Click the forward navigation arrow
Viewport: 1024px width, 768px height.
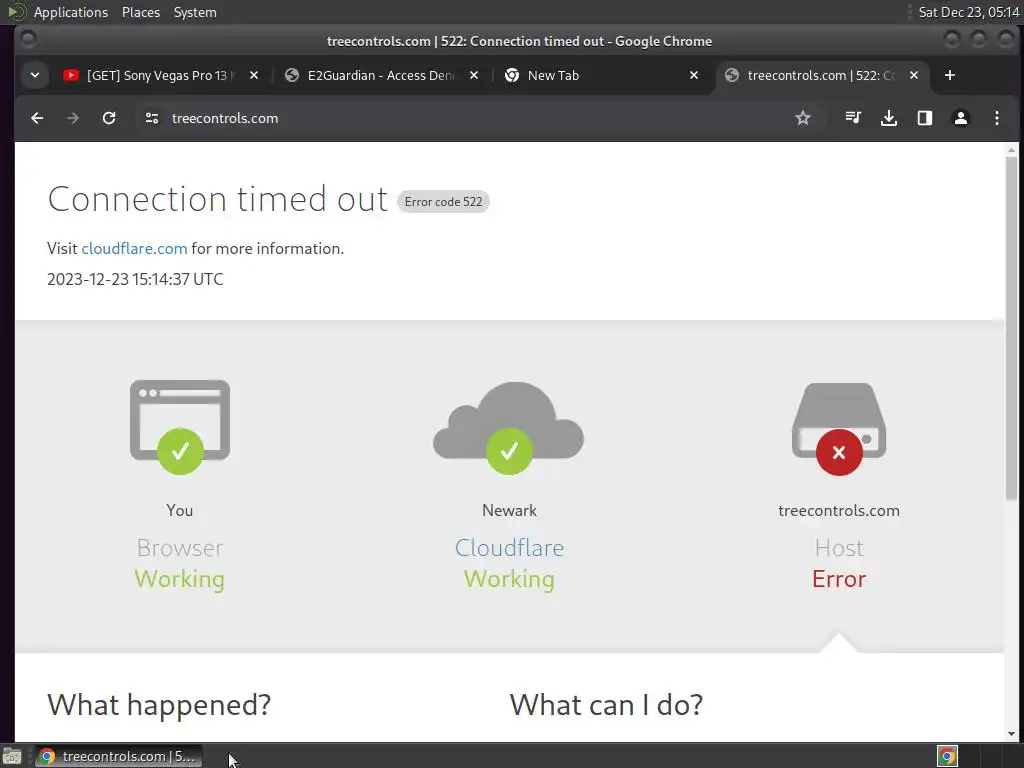pos(73,118)
